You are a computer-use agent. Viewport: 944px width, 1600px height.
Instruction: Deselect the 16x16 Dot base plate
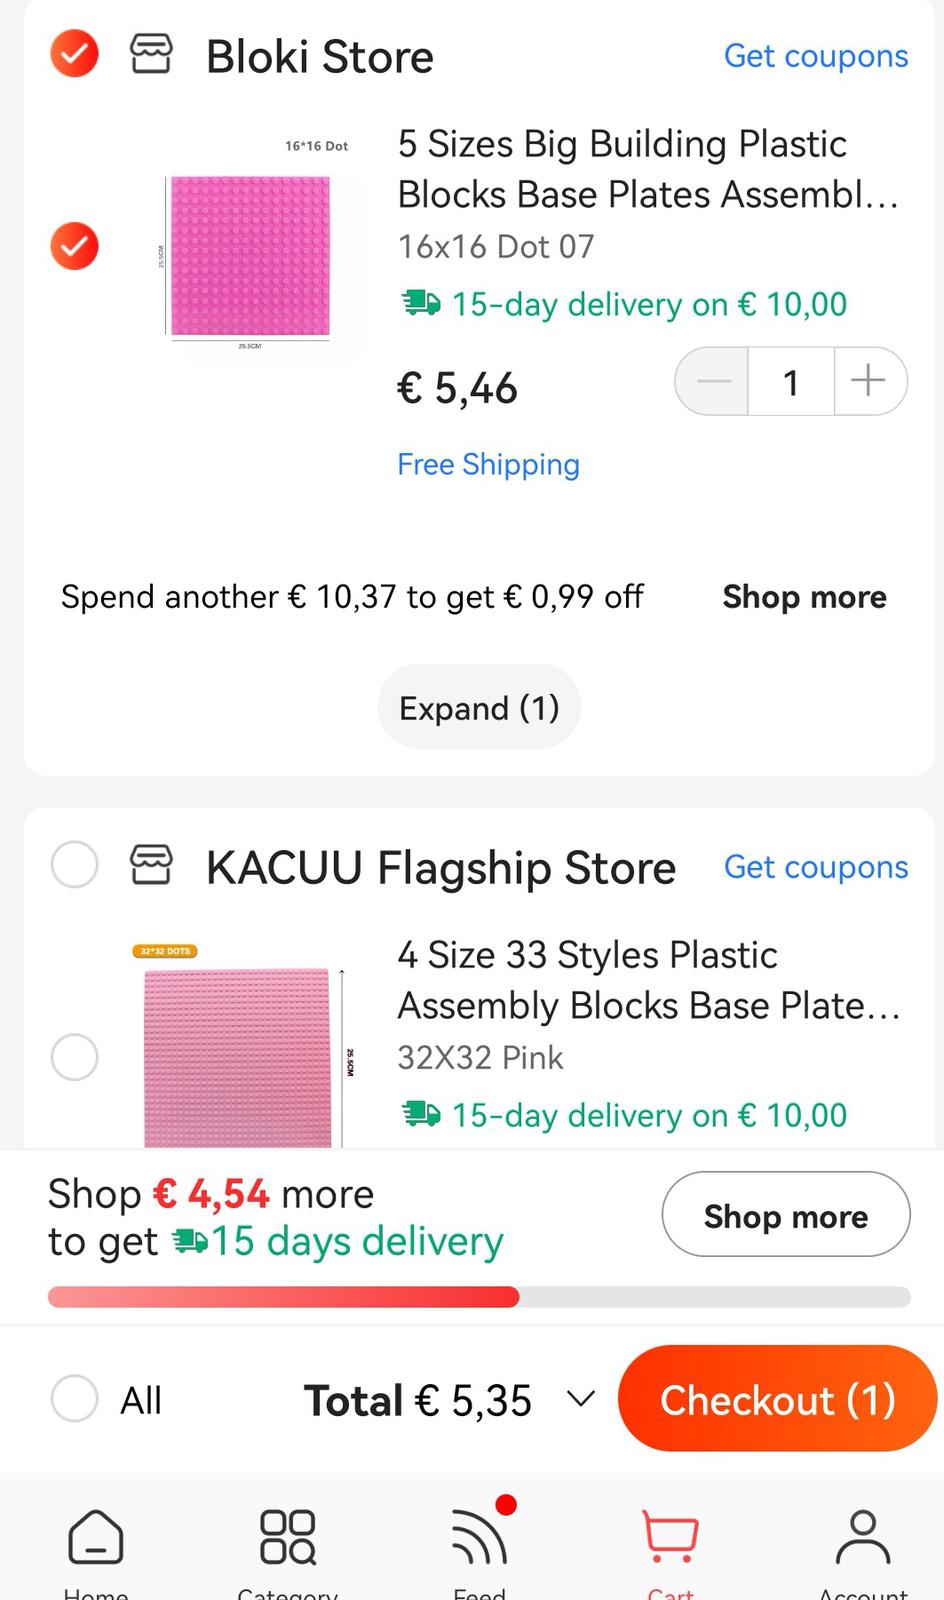point(75,246)
